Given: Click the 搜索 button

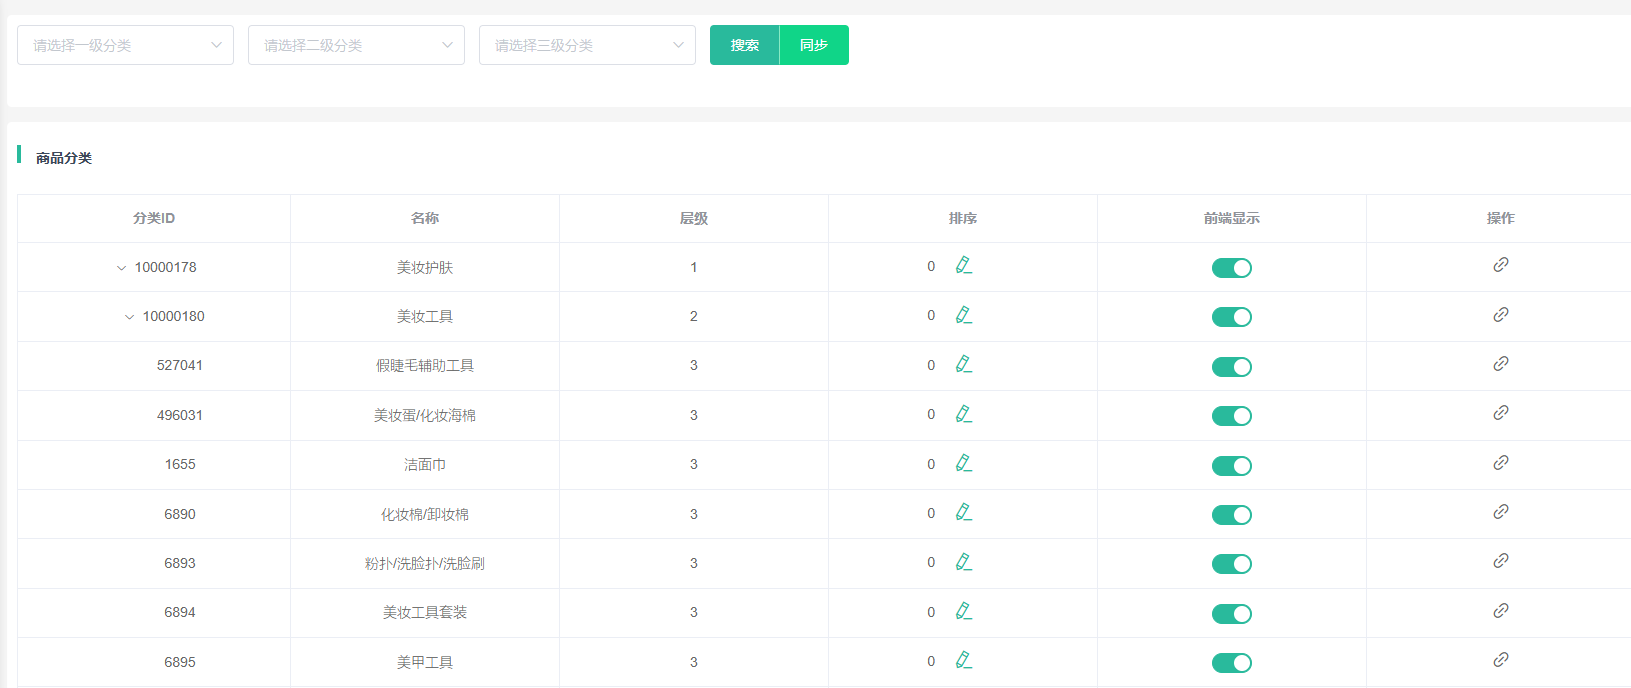Looking at the screenshot, I should 744,45.
